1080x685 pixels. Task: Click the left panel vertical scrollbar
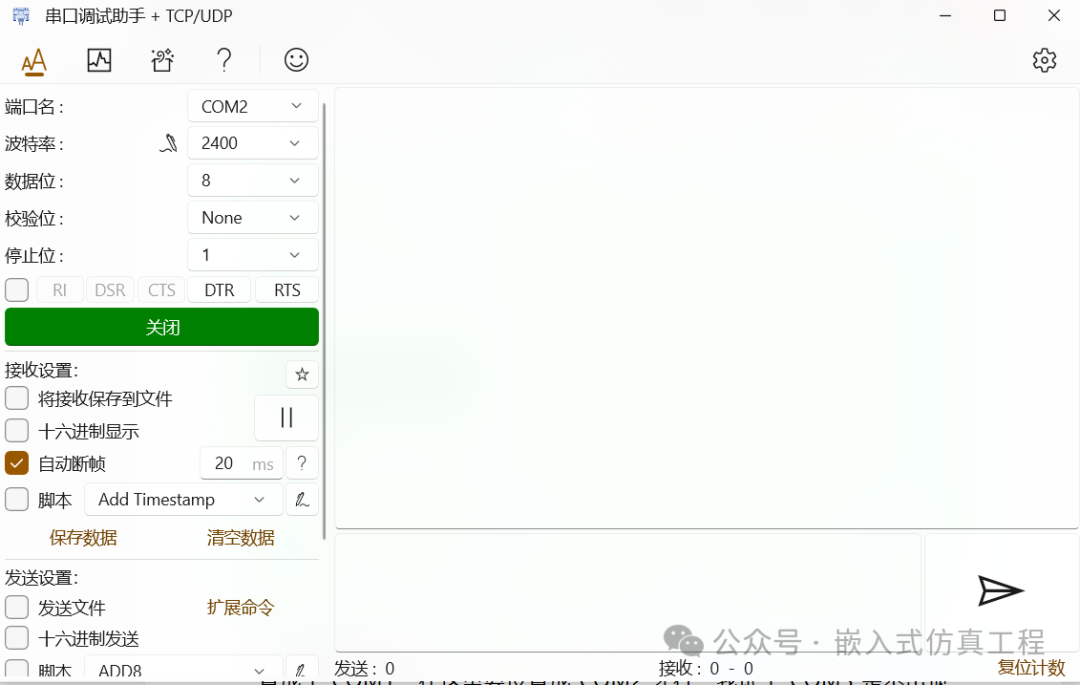(x=324, y=320)
